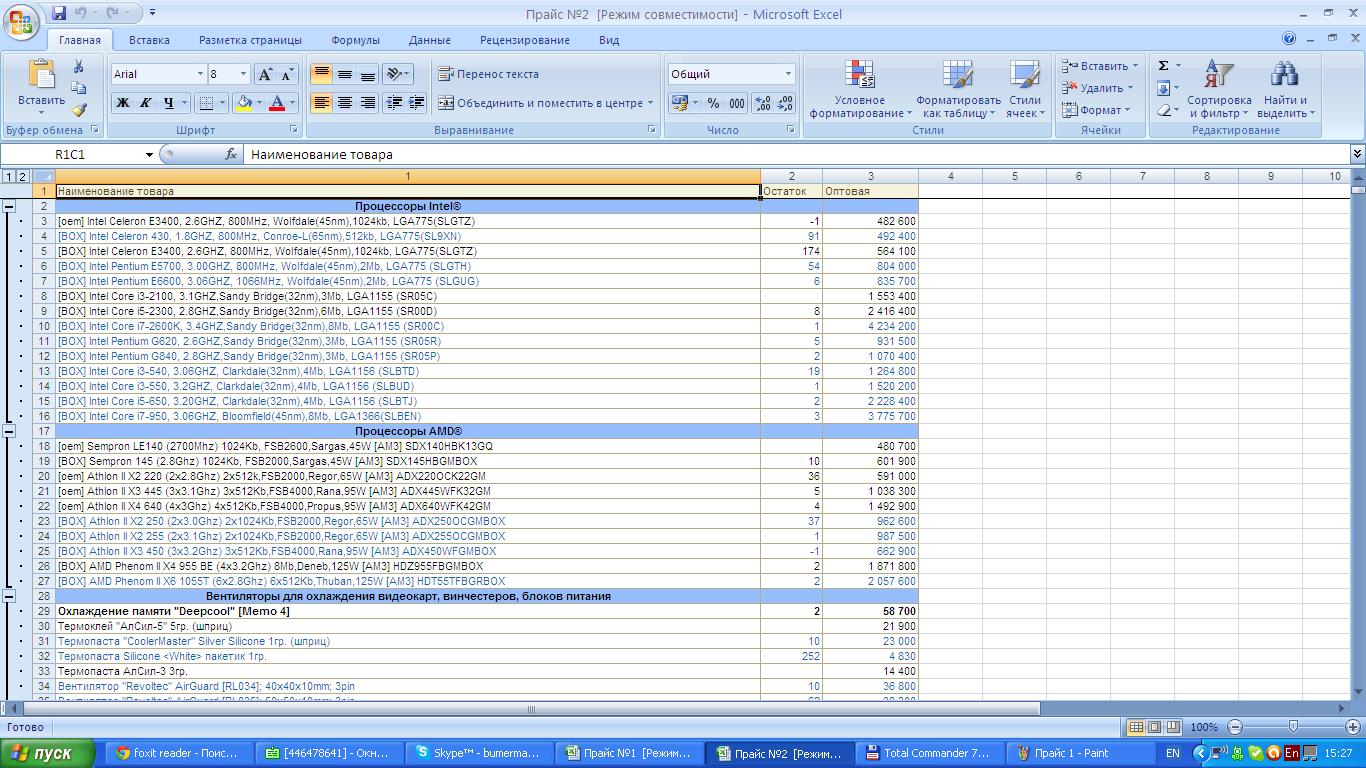This screenshot has width=1366, height=768.
Task: Click the AutoSum sigma icon
Action: pyautogui.click(x=1163, y=66)
